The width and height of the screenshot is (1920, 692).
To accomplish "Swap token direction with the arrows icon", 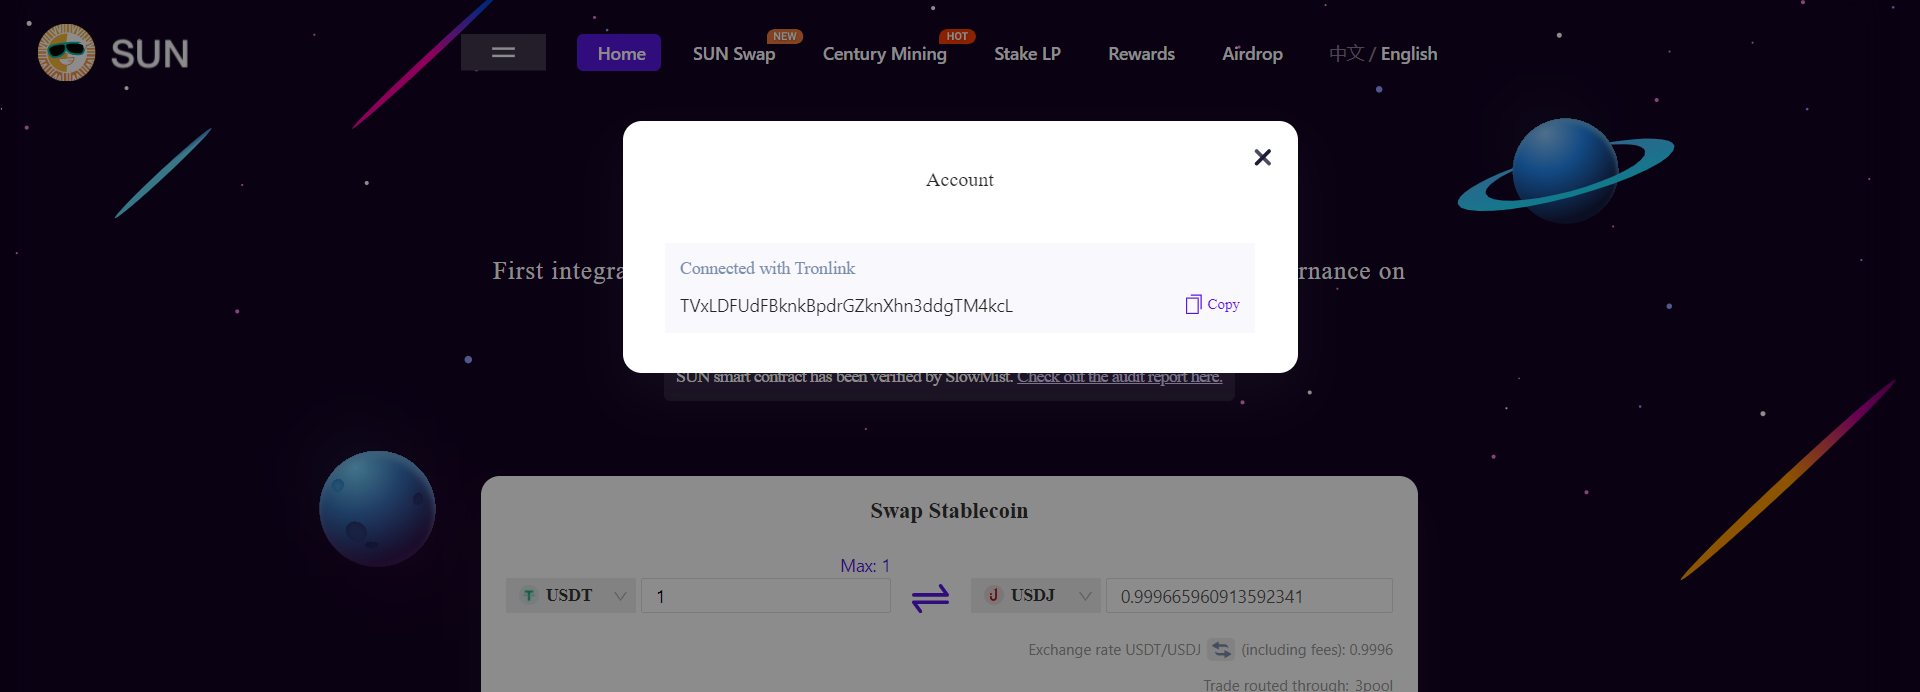I will click(x=930, y=598).
